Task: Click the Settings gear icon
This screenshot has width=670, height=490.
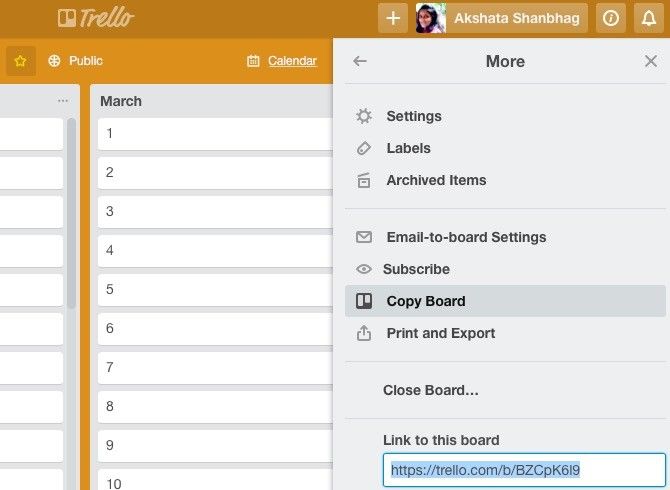Action: (x=364, y=116)
